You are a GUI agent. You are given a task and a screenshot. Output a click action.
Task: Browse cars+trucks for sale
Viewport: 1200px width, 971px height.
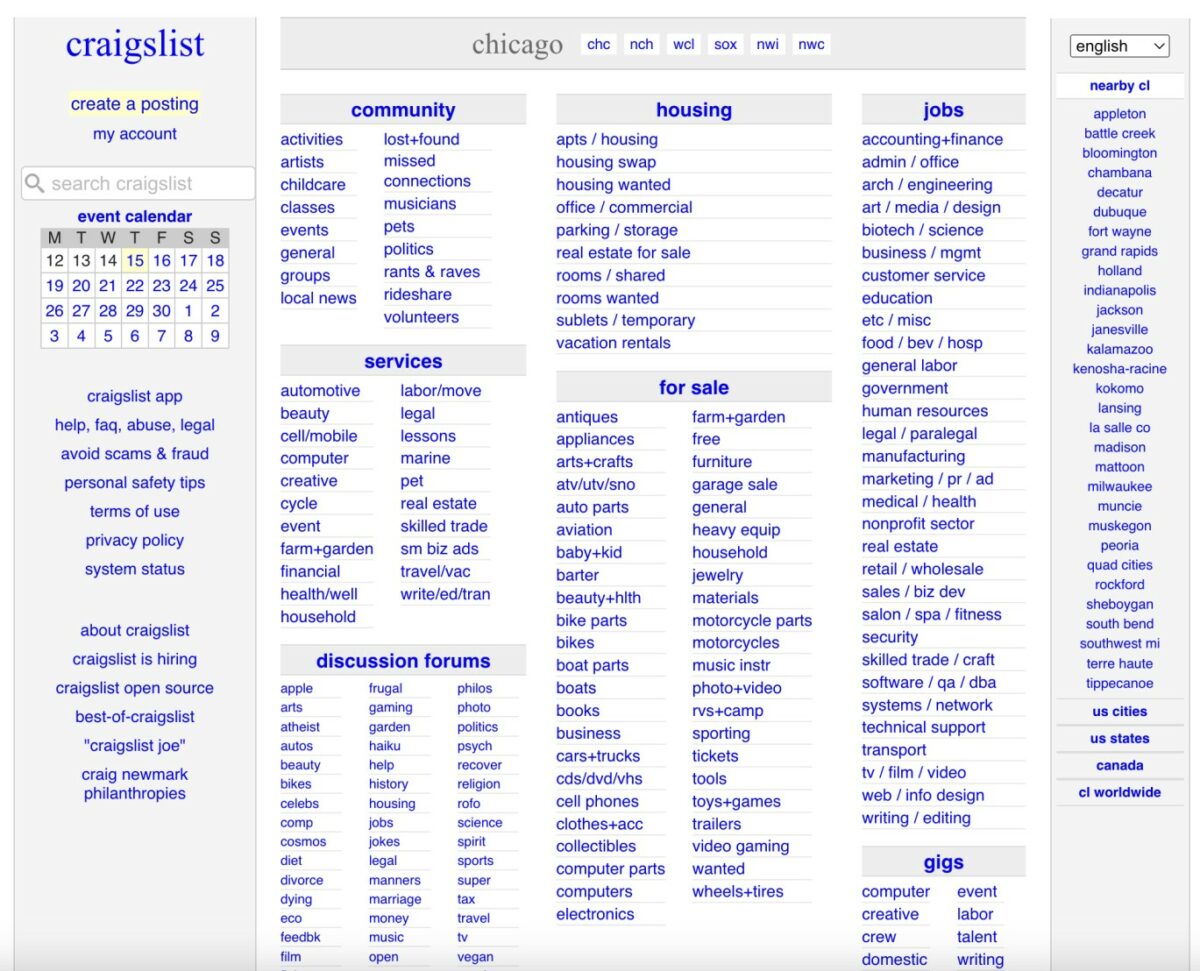click(598, 757)
